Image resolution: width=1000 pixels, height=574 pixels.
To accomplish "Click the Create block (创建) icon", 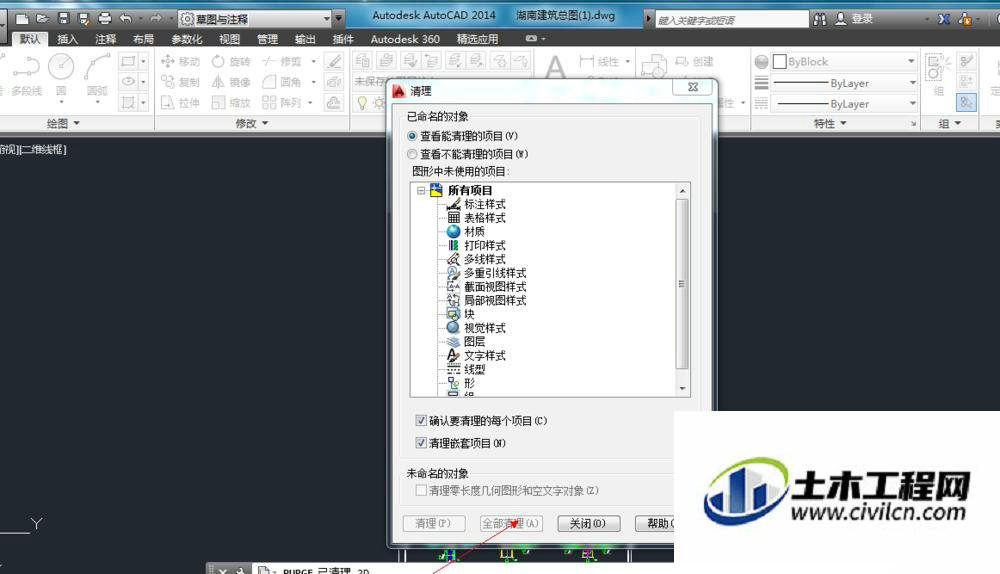I will click(x=694, y=61).
